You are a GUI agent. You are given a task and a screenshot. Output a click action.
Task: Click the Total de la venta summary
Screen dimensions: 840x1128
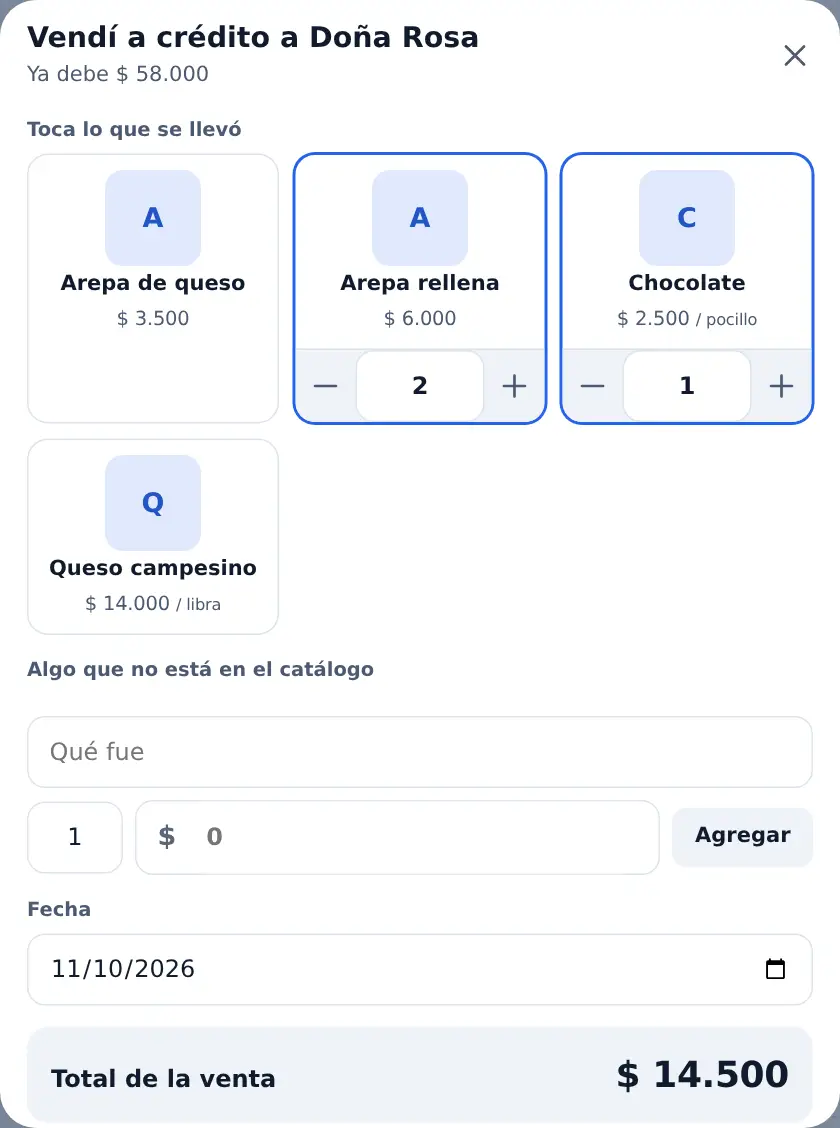[x=420, y=1075]
